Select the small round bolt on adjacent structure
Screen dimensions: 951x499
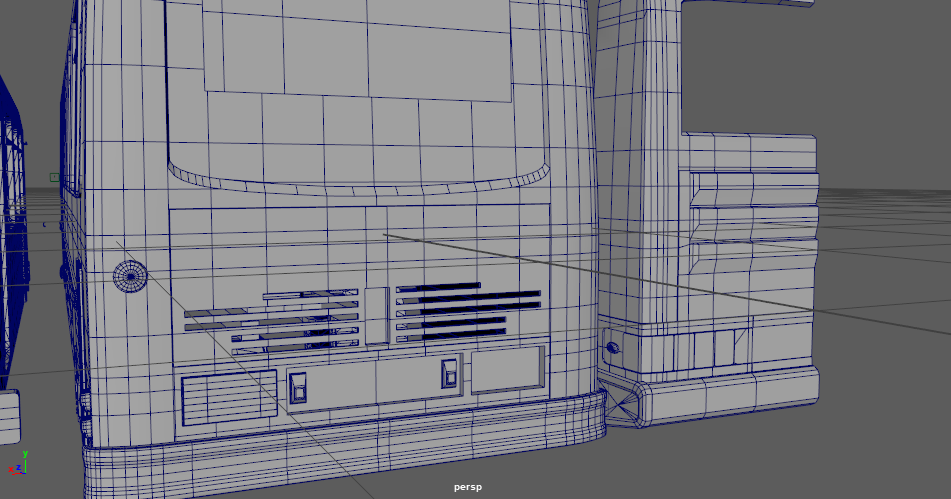(x=613, y=348)
